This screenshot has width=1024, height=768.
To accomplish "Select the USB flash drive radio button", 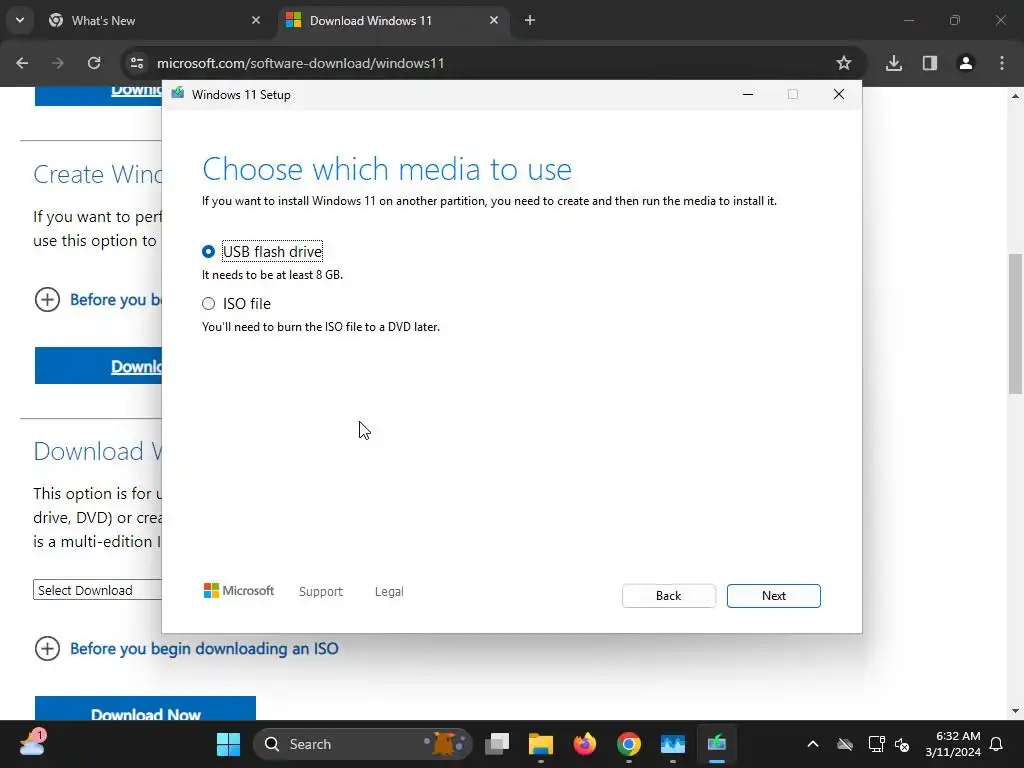I will click(208, 251).
